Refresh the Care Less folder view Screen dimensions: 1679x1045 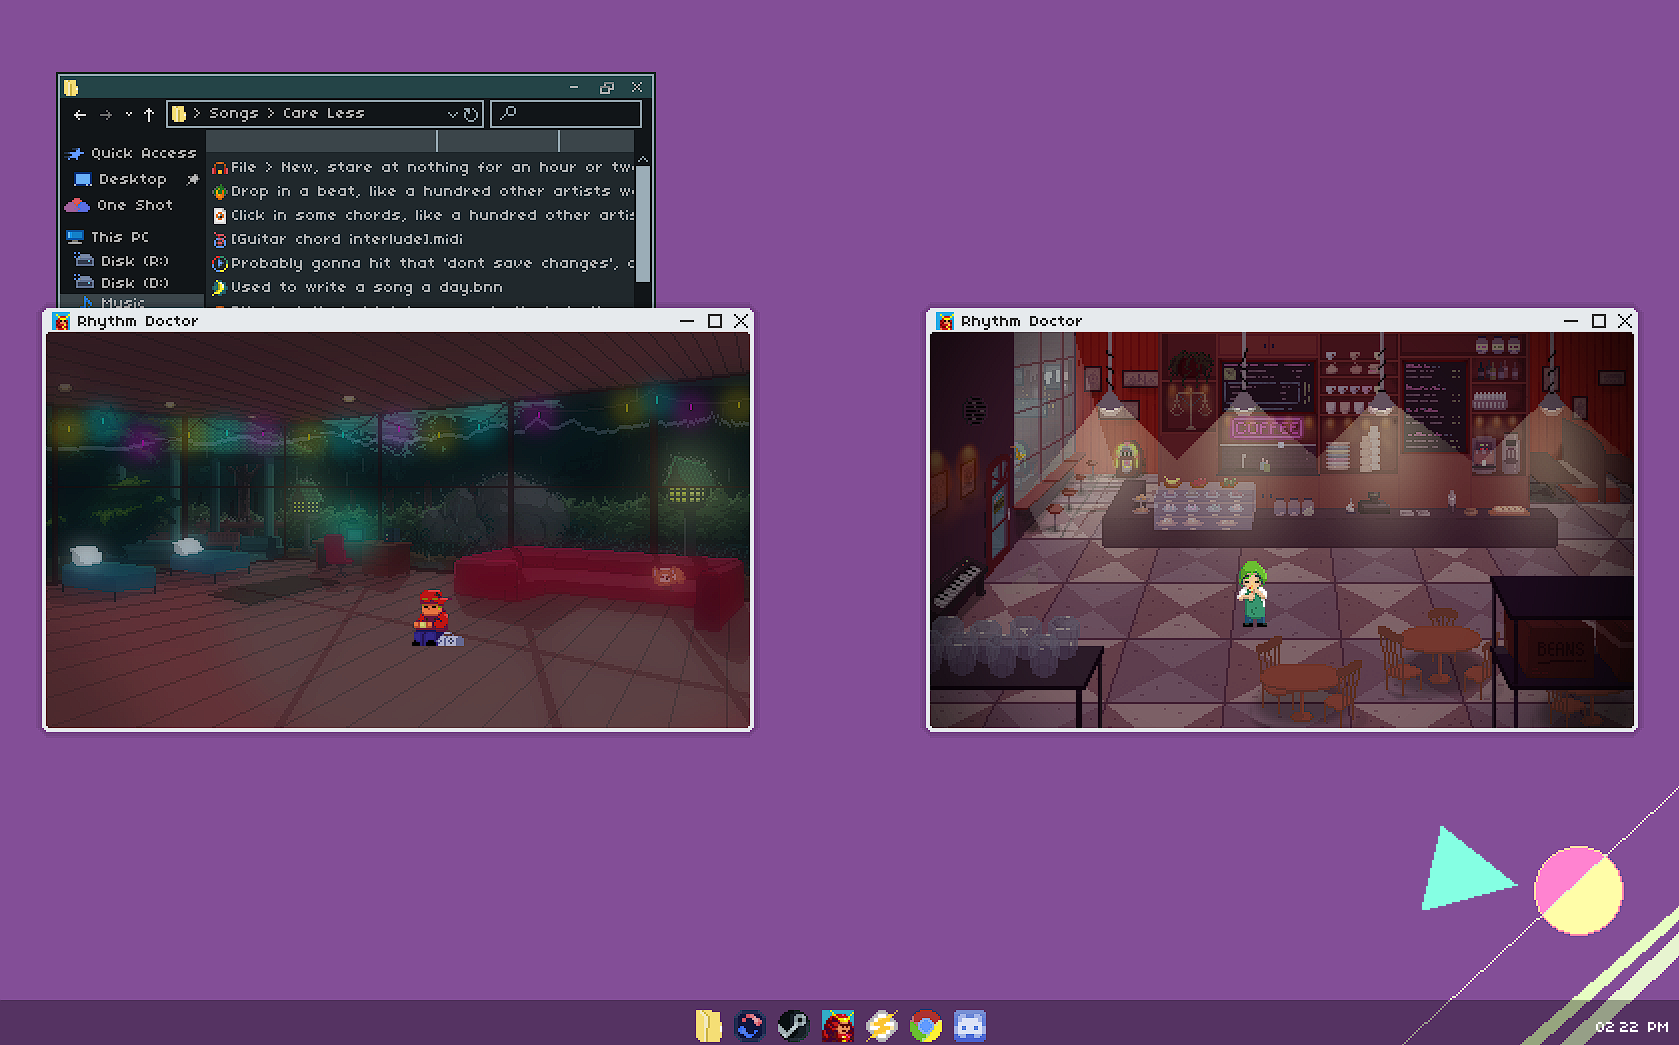tap(471, 115)
